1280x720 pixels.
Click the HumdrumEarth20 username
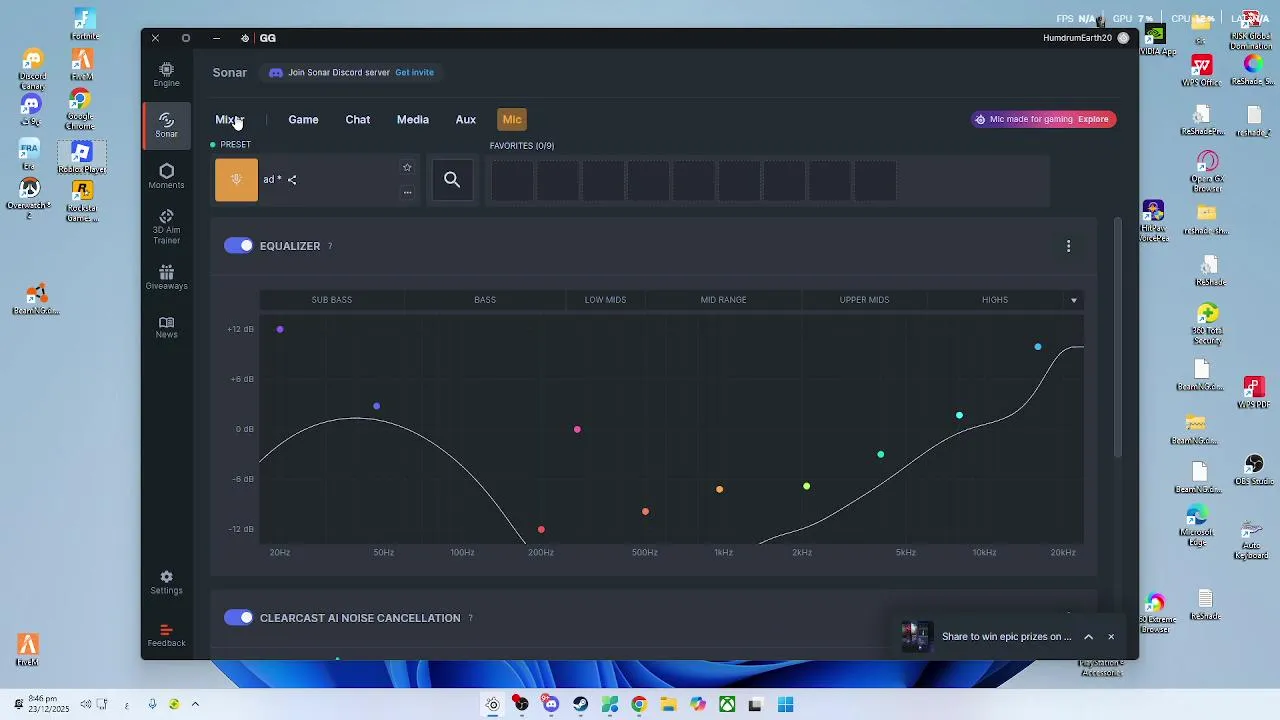coord(1077,38)
